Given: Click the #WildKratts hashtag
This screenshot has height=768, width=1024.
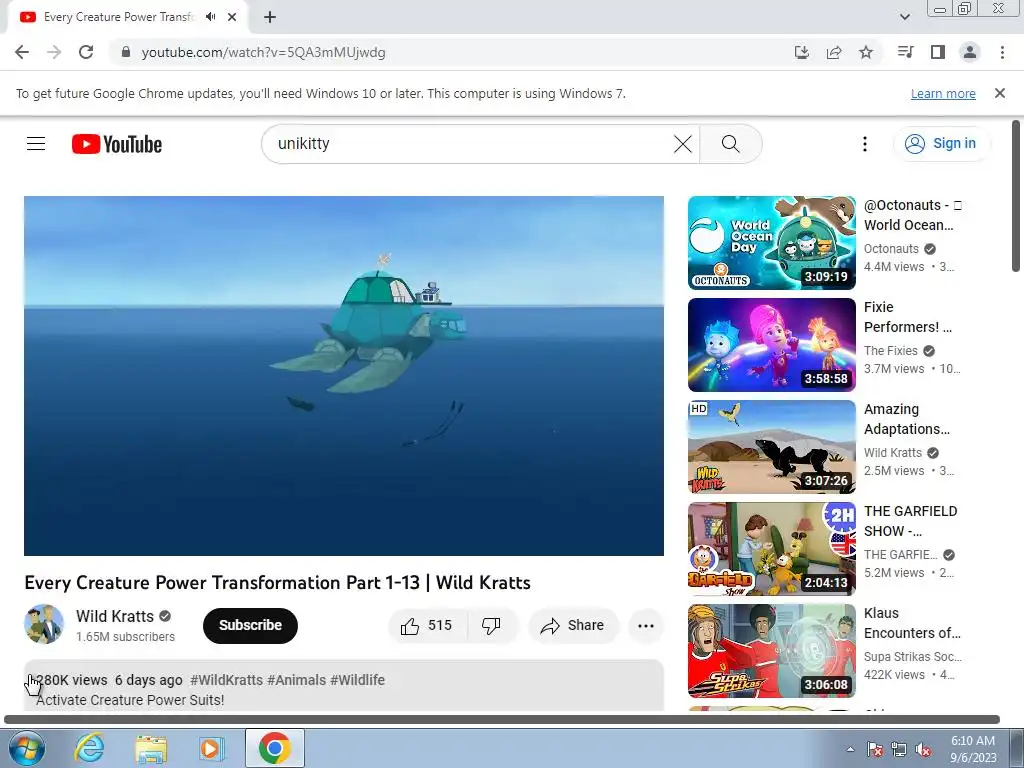Looking at the screenshot, I should coord(226,680).
